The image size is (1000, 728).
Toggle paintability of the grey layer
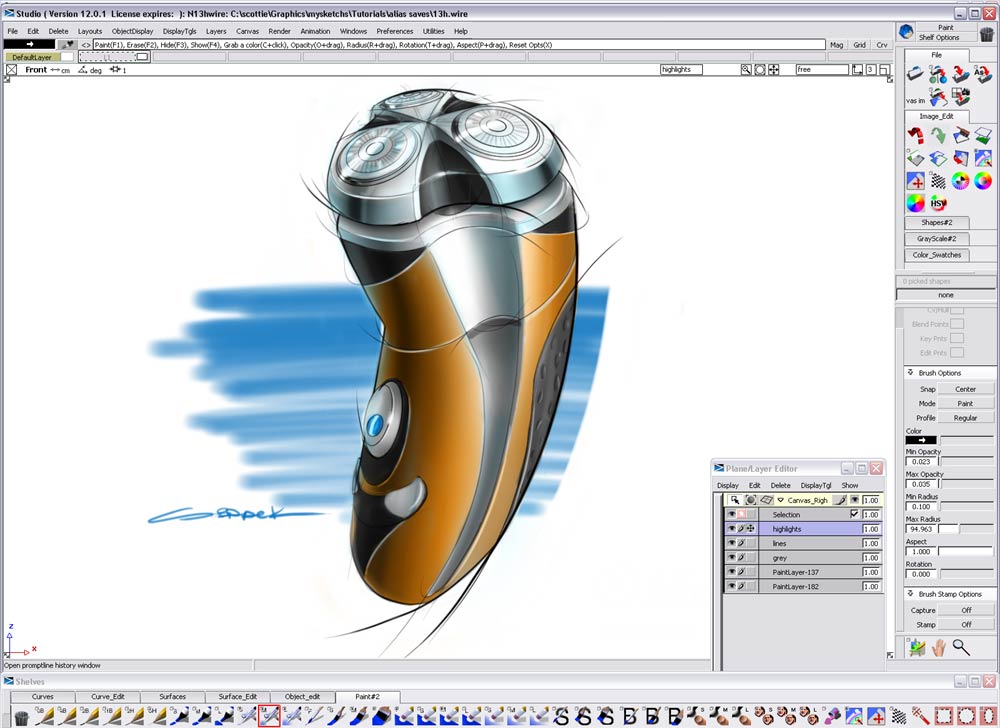pos(741,556)
